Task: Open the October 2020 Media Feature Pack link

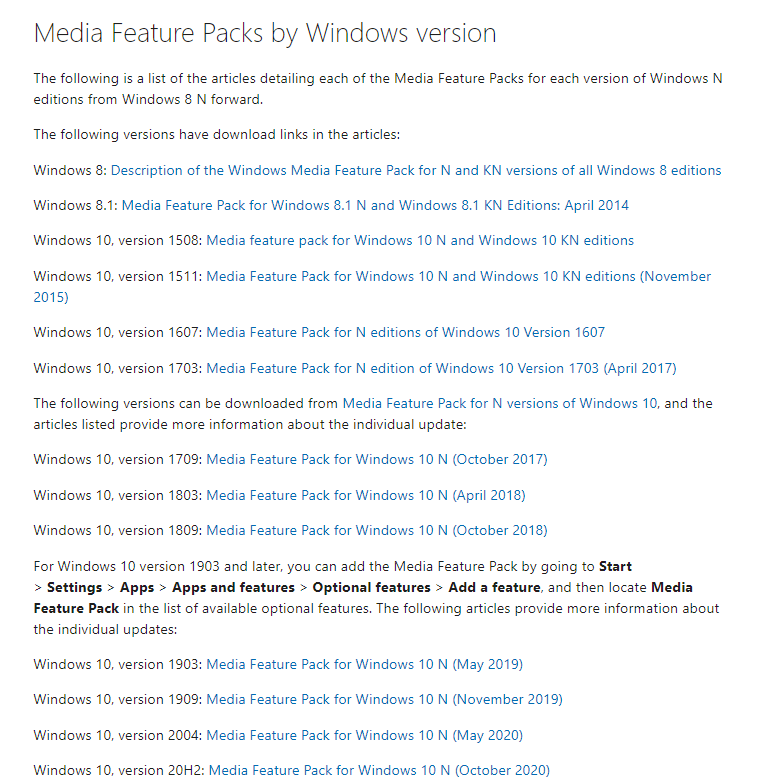Action: [379, 770]
